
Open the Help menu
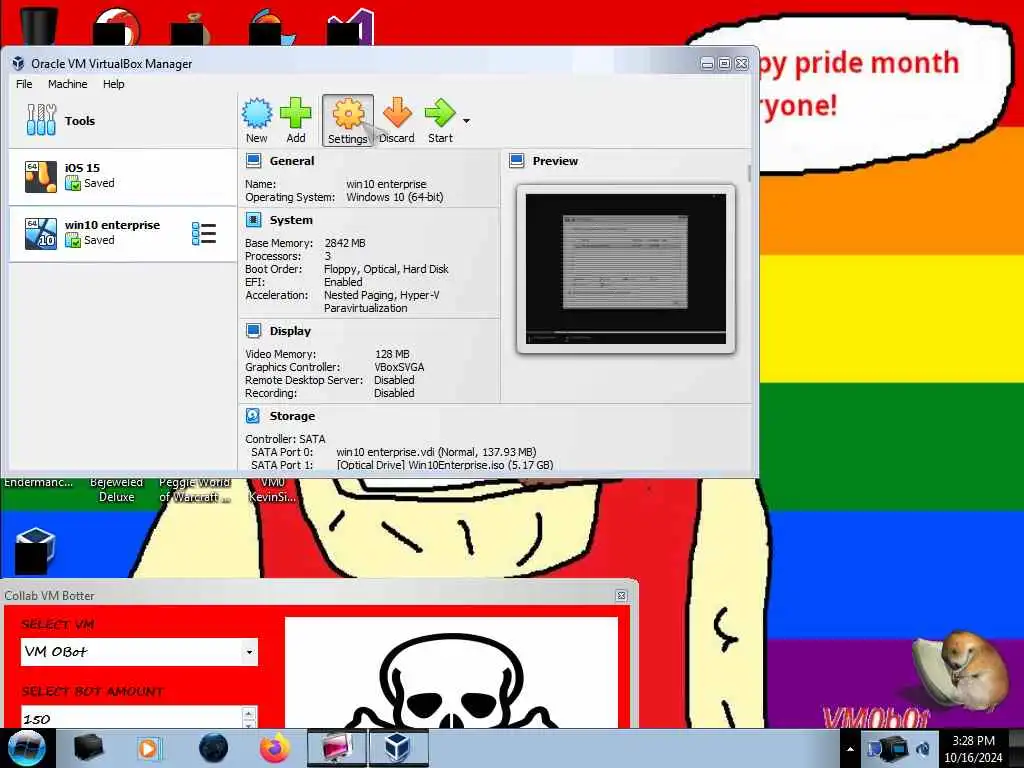click(114, 84)
